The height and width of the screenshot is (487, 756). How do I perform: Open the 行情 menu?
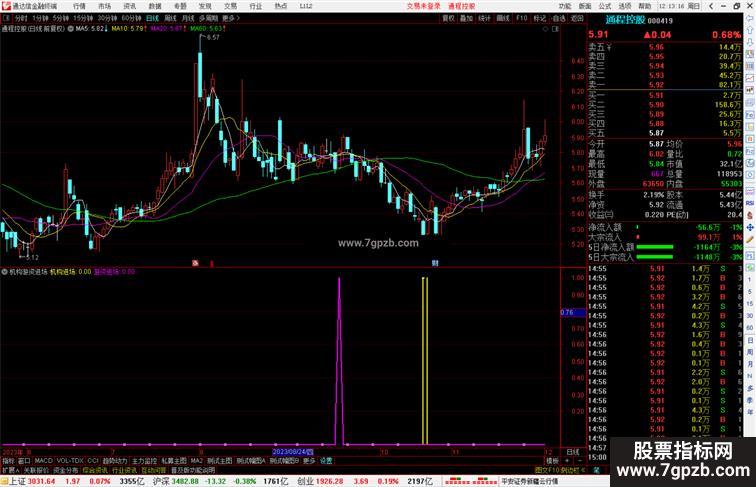(79, 6)
